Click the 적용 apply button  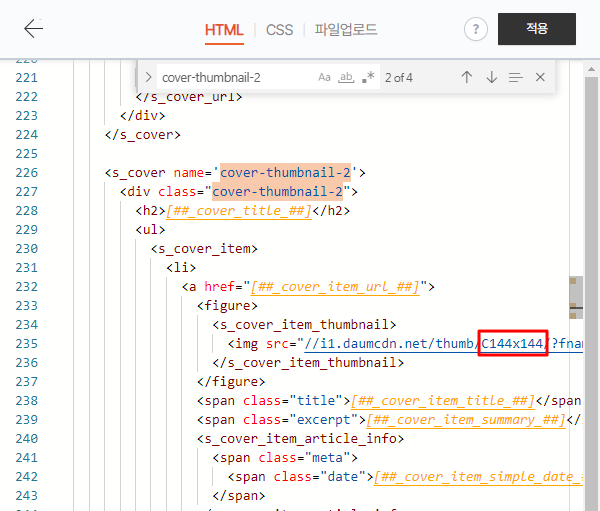click(536, 29)
